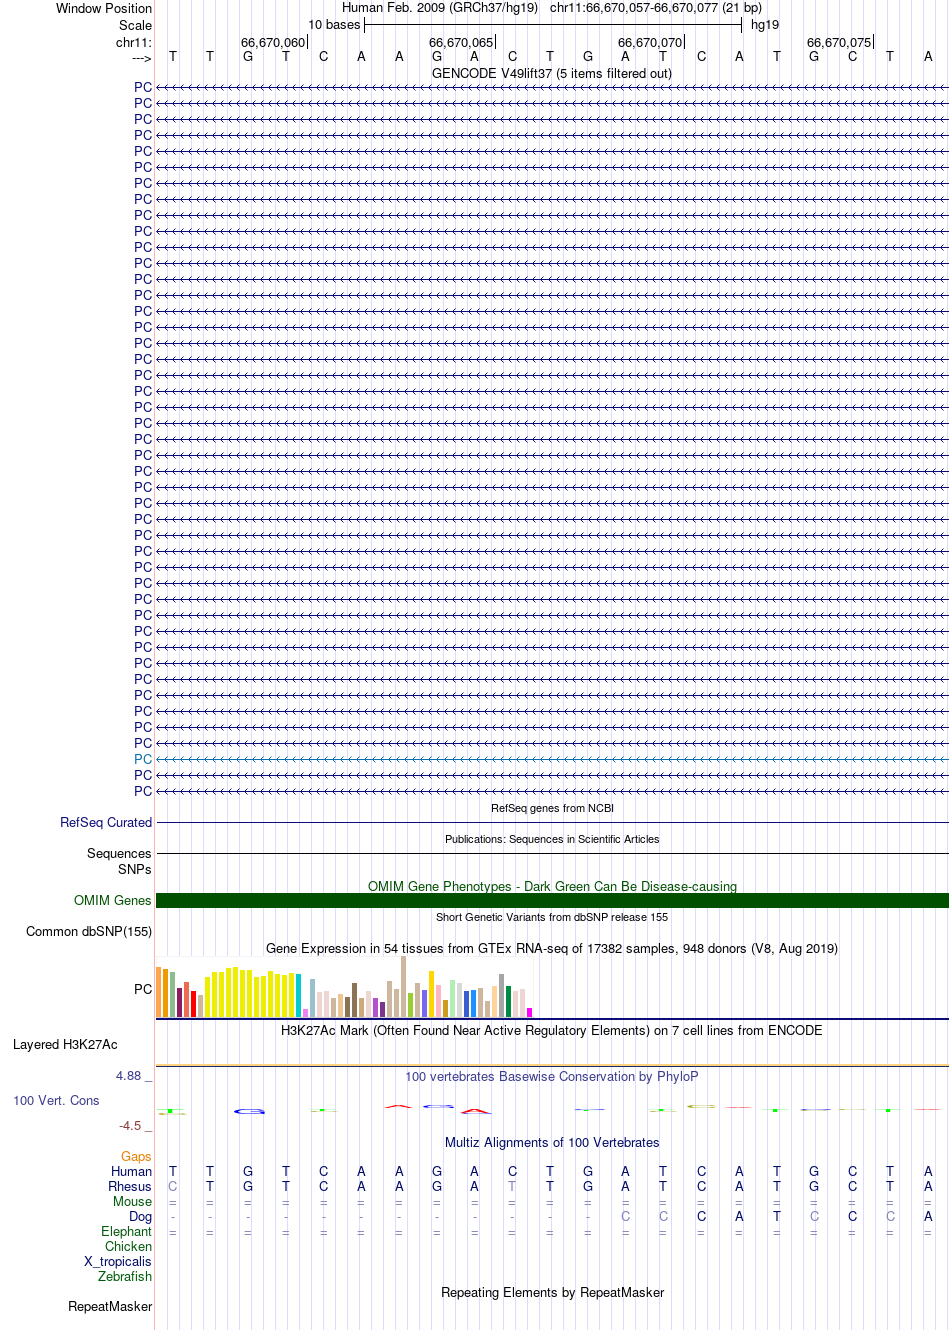This screenshot has width=950, height=1330.
Task: Click the orange "Gaps" row label
Action: point(136,1156)
